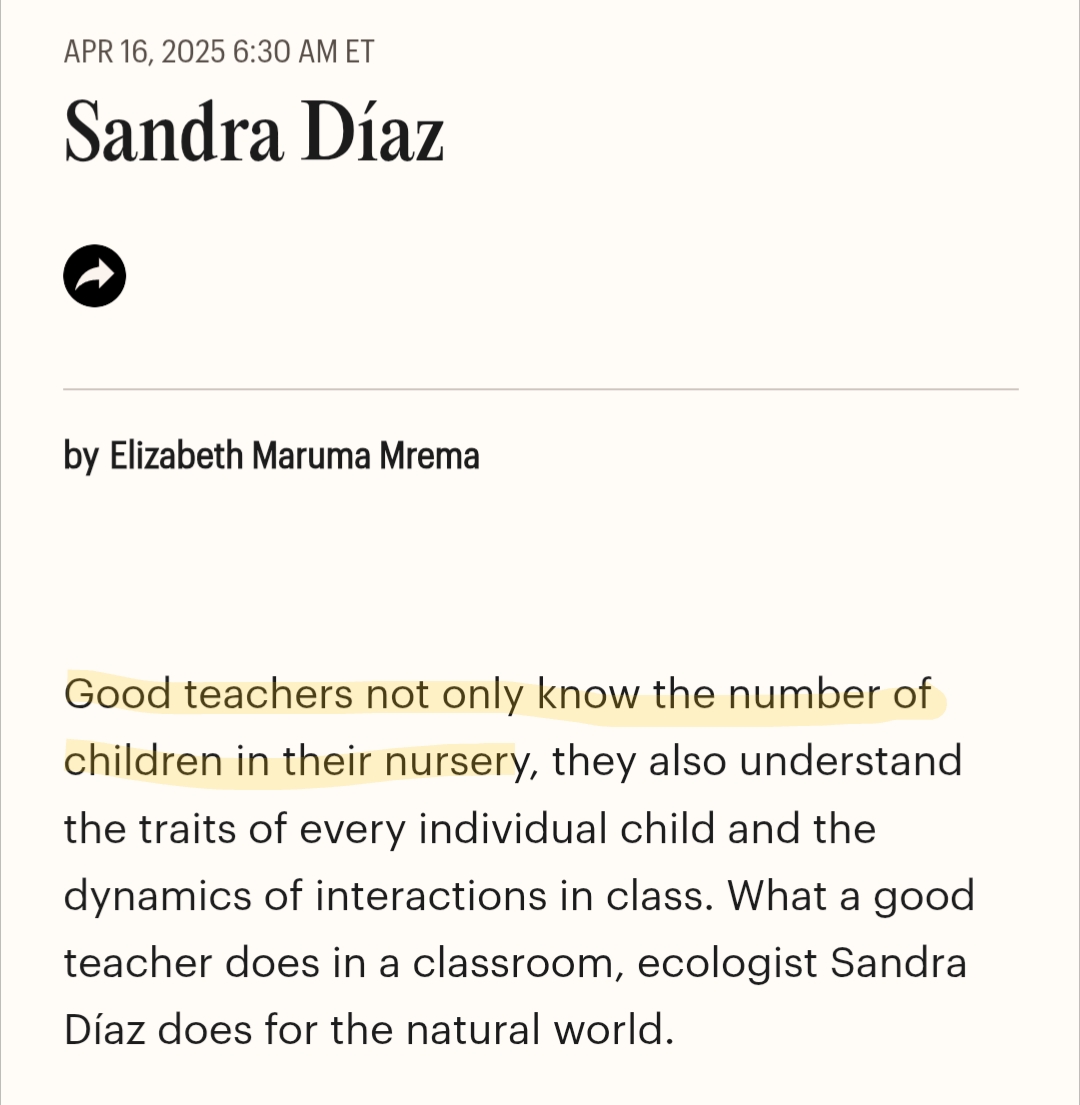This screenshot has width=1080, height=1105.
Task: Click "What a good" sentence opening
Action: (x=850, y=897)
